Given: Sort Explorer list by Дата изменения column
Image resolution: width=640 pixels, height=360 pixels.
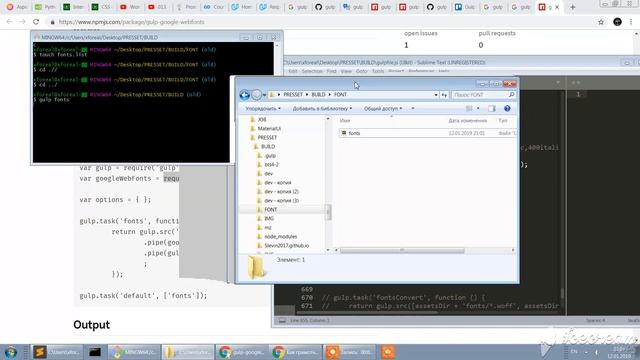Looking at the screenshot, I should coord(467,121).
